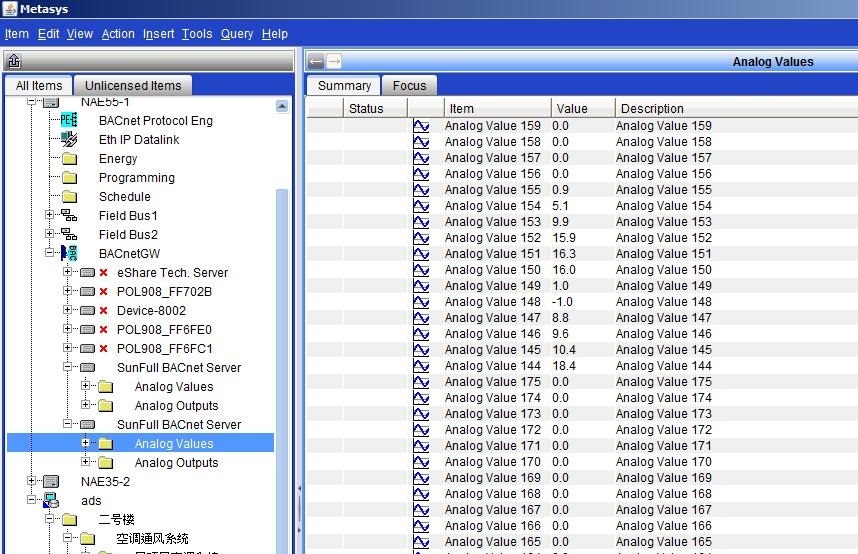Image resolution: width=858 pixels, height=554 pixels.
Task: Select the 二号楼 folder in the tree
Action: coord(116,519)
